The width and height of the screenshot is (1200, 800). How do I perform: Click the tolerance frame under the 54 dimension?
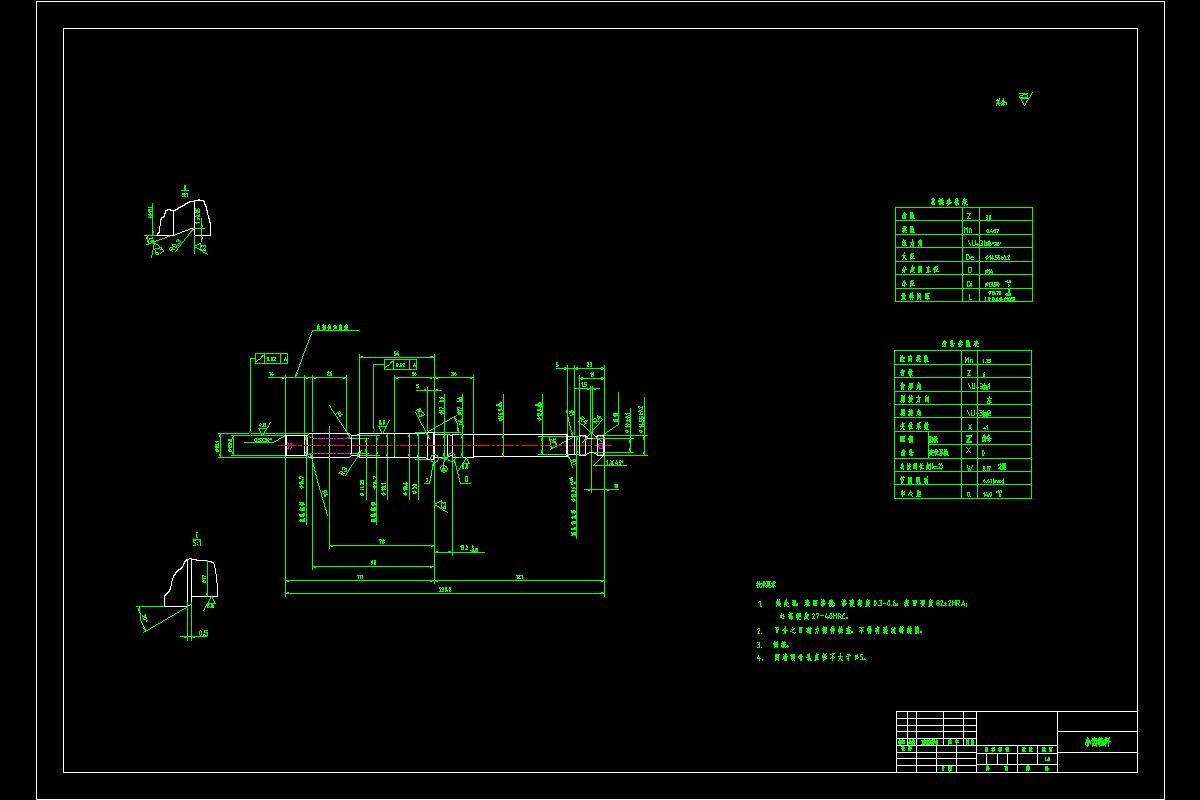click(401, 365)
